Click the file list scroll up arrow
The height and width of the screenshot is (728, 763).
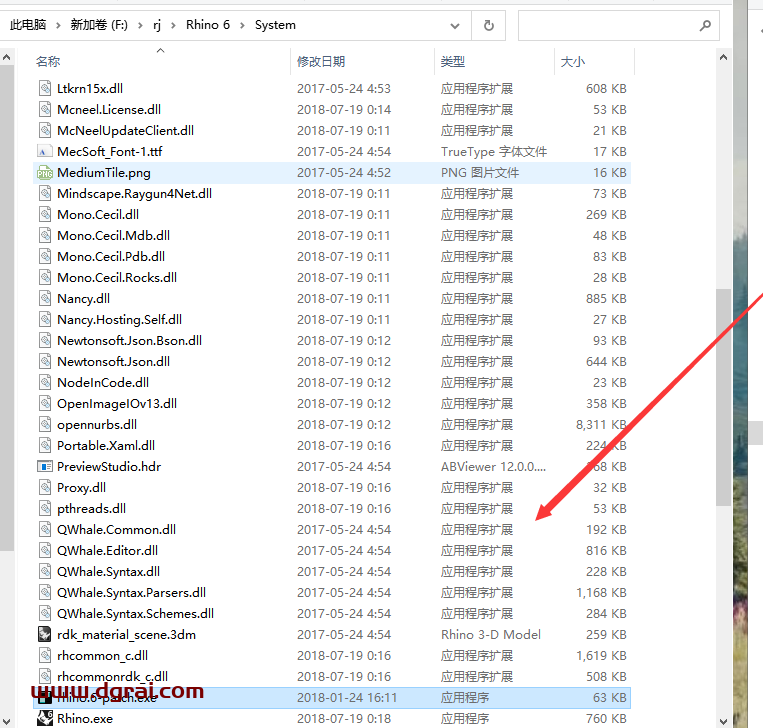click(724, 57)
